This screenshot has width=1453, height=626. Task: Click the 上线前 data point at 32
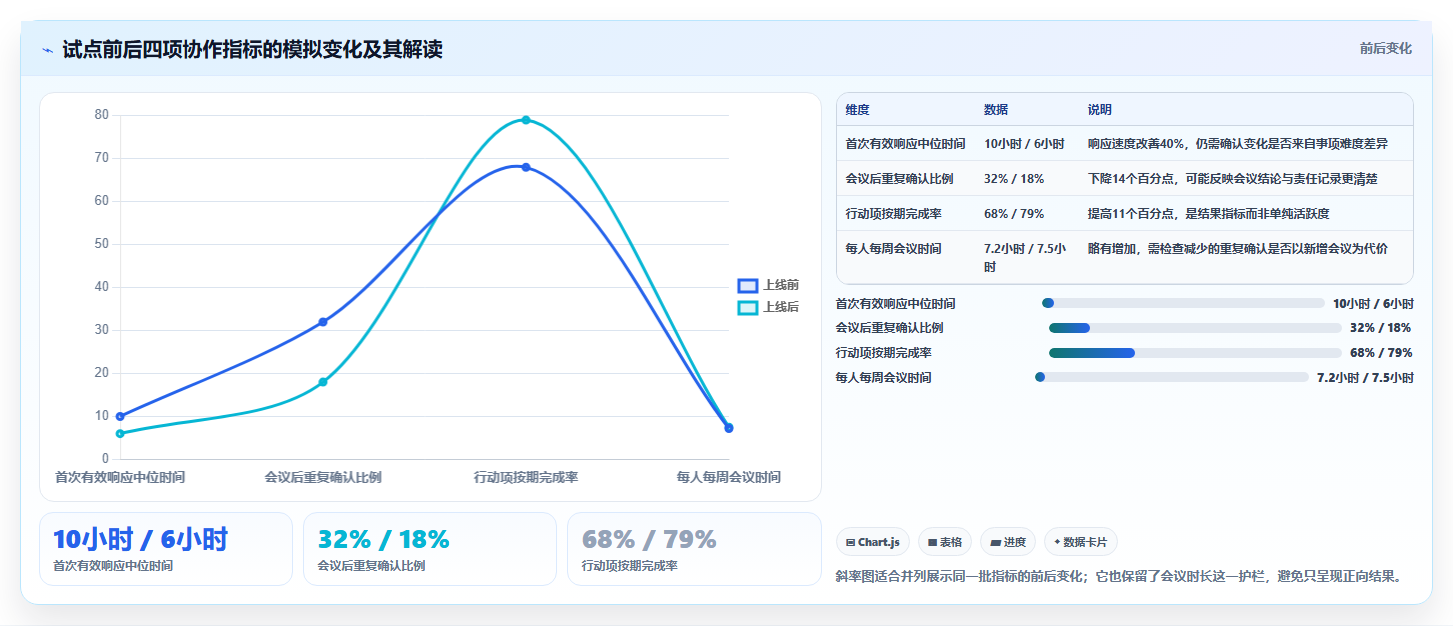coord(323,322)
